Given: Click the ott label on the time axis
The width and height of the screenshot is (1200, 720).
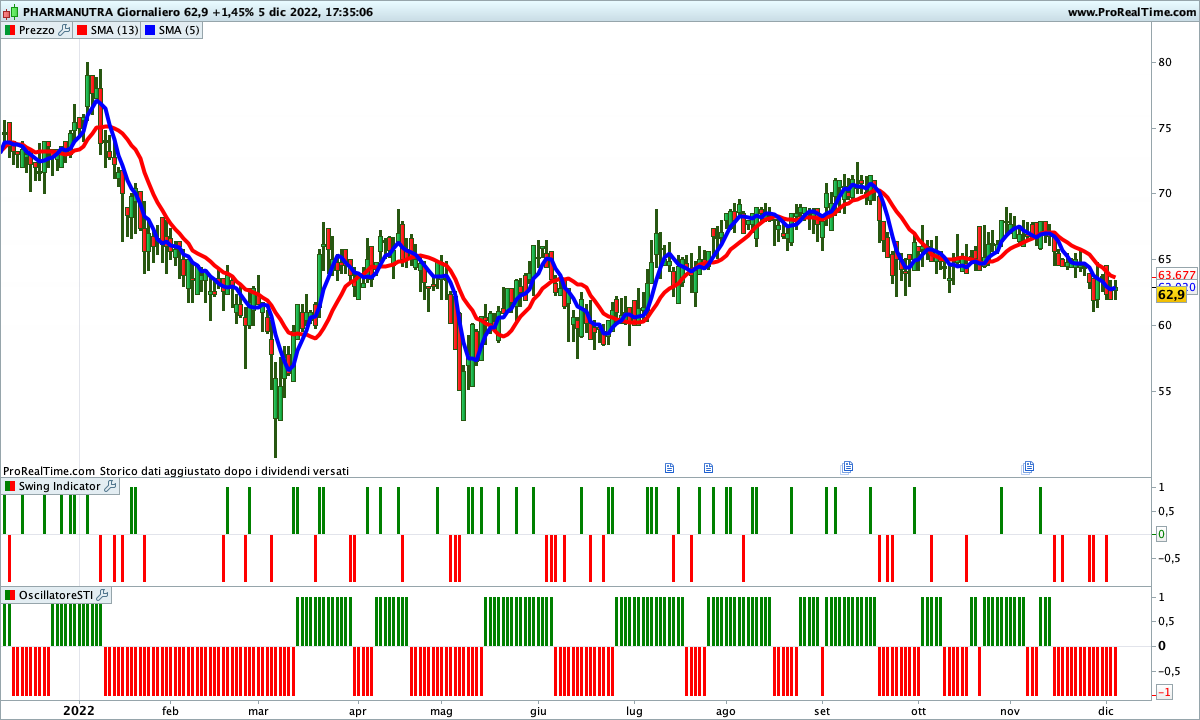Looking at the screenshot, I should pyautogui.click(x=918, y=711).
